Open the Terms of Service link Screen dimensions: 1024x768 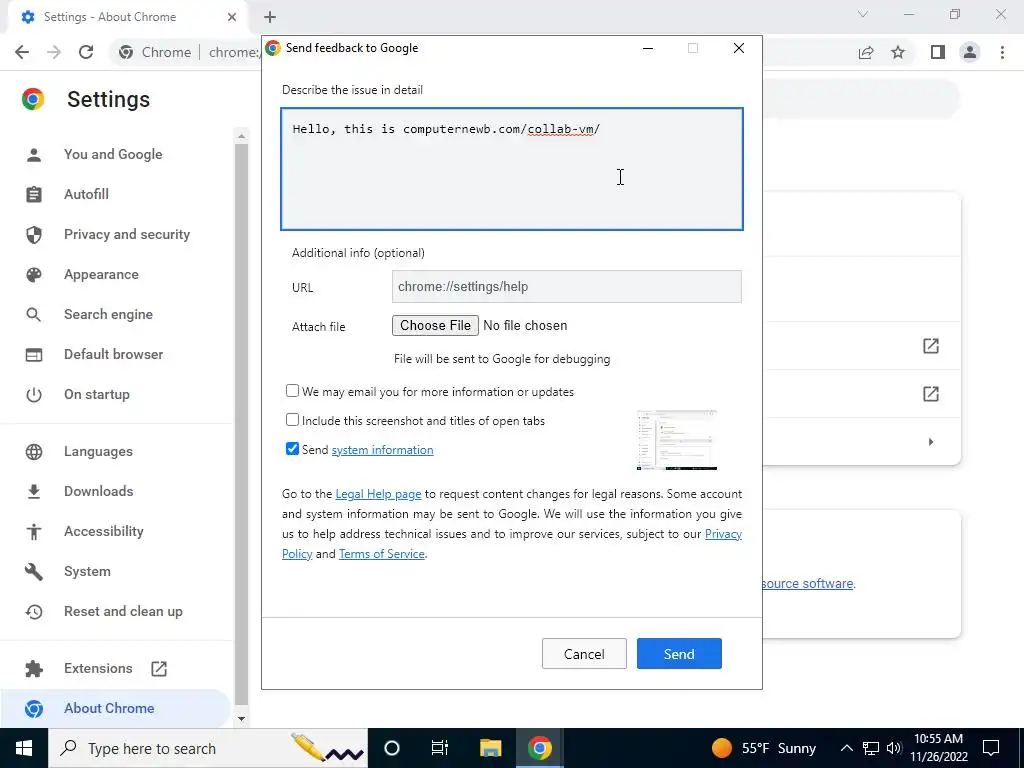point(381,554)
